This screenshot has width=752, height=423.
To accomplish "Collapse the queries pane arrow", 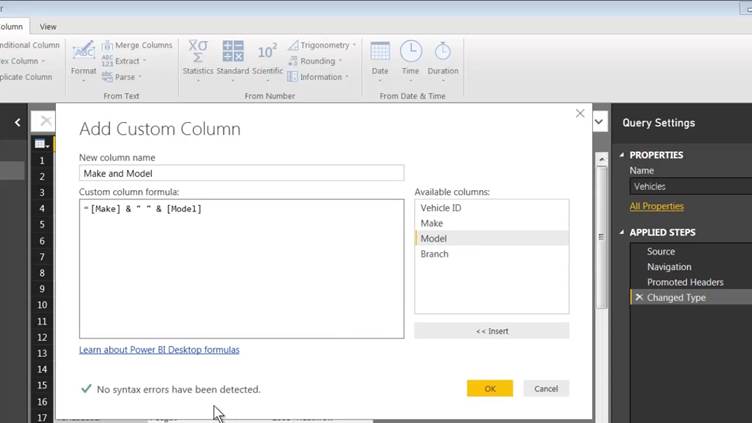I will [x=17, y=123].
